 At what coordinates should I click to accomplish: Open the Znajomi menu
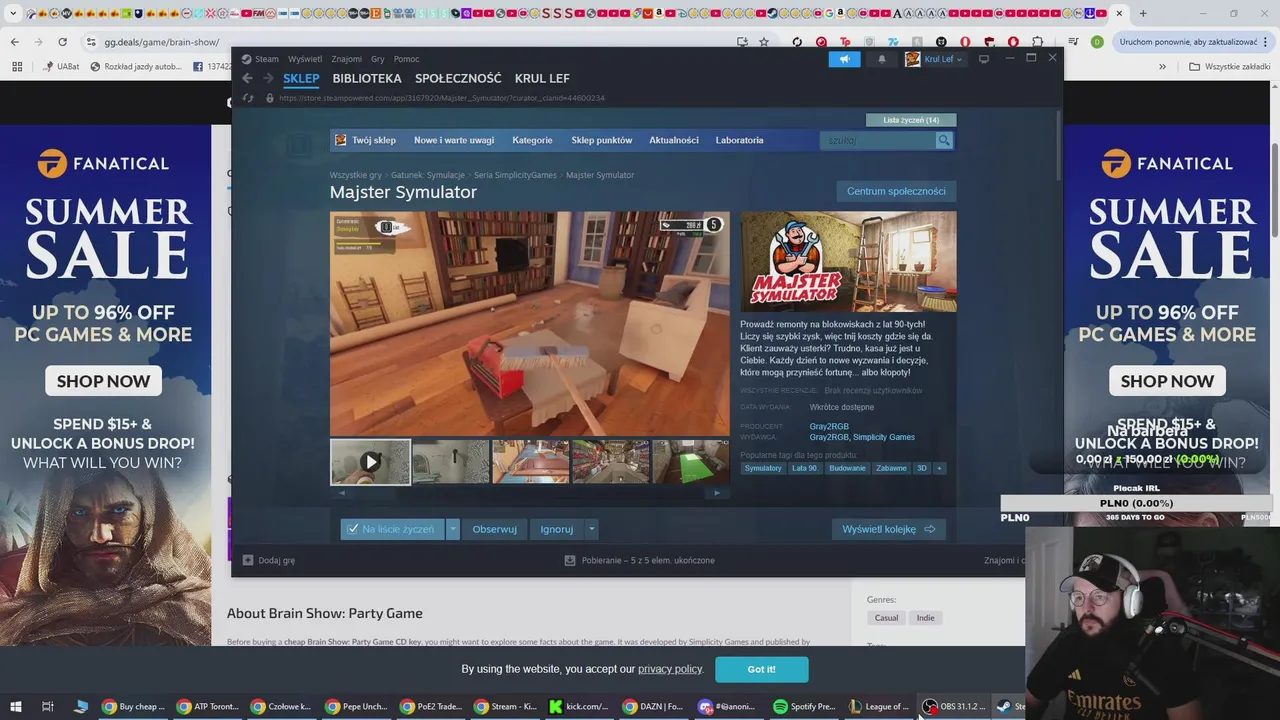[347, 59]
